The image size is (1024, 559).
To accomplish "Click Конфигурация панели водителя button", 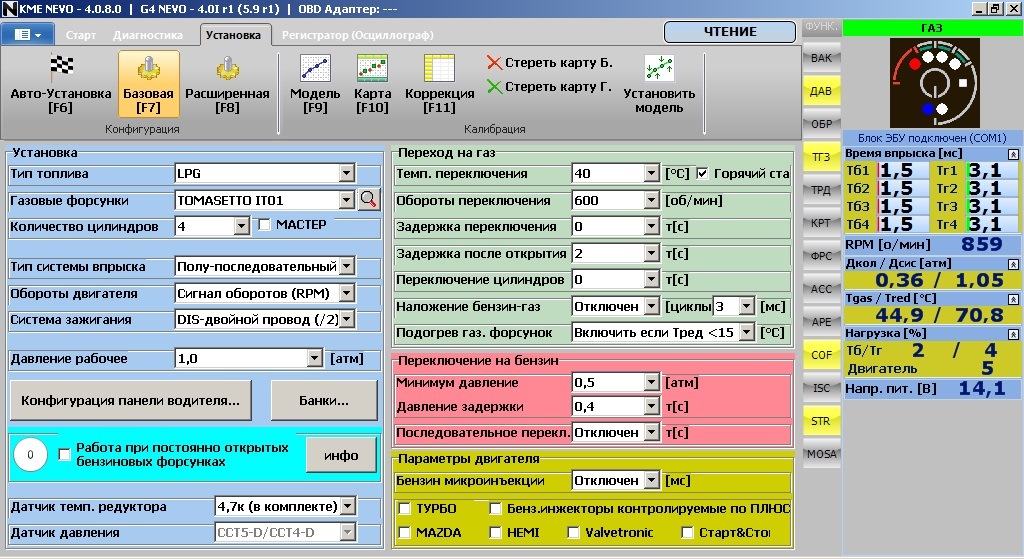I will point(131,400).
